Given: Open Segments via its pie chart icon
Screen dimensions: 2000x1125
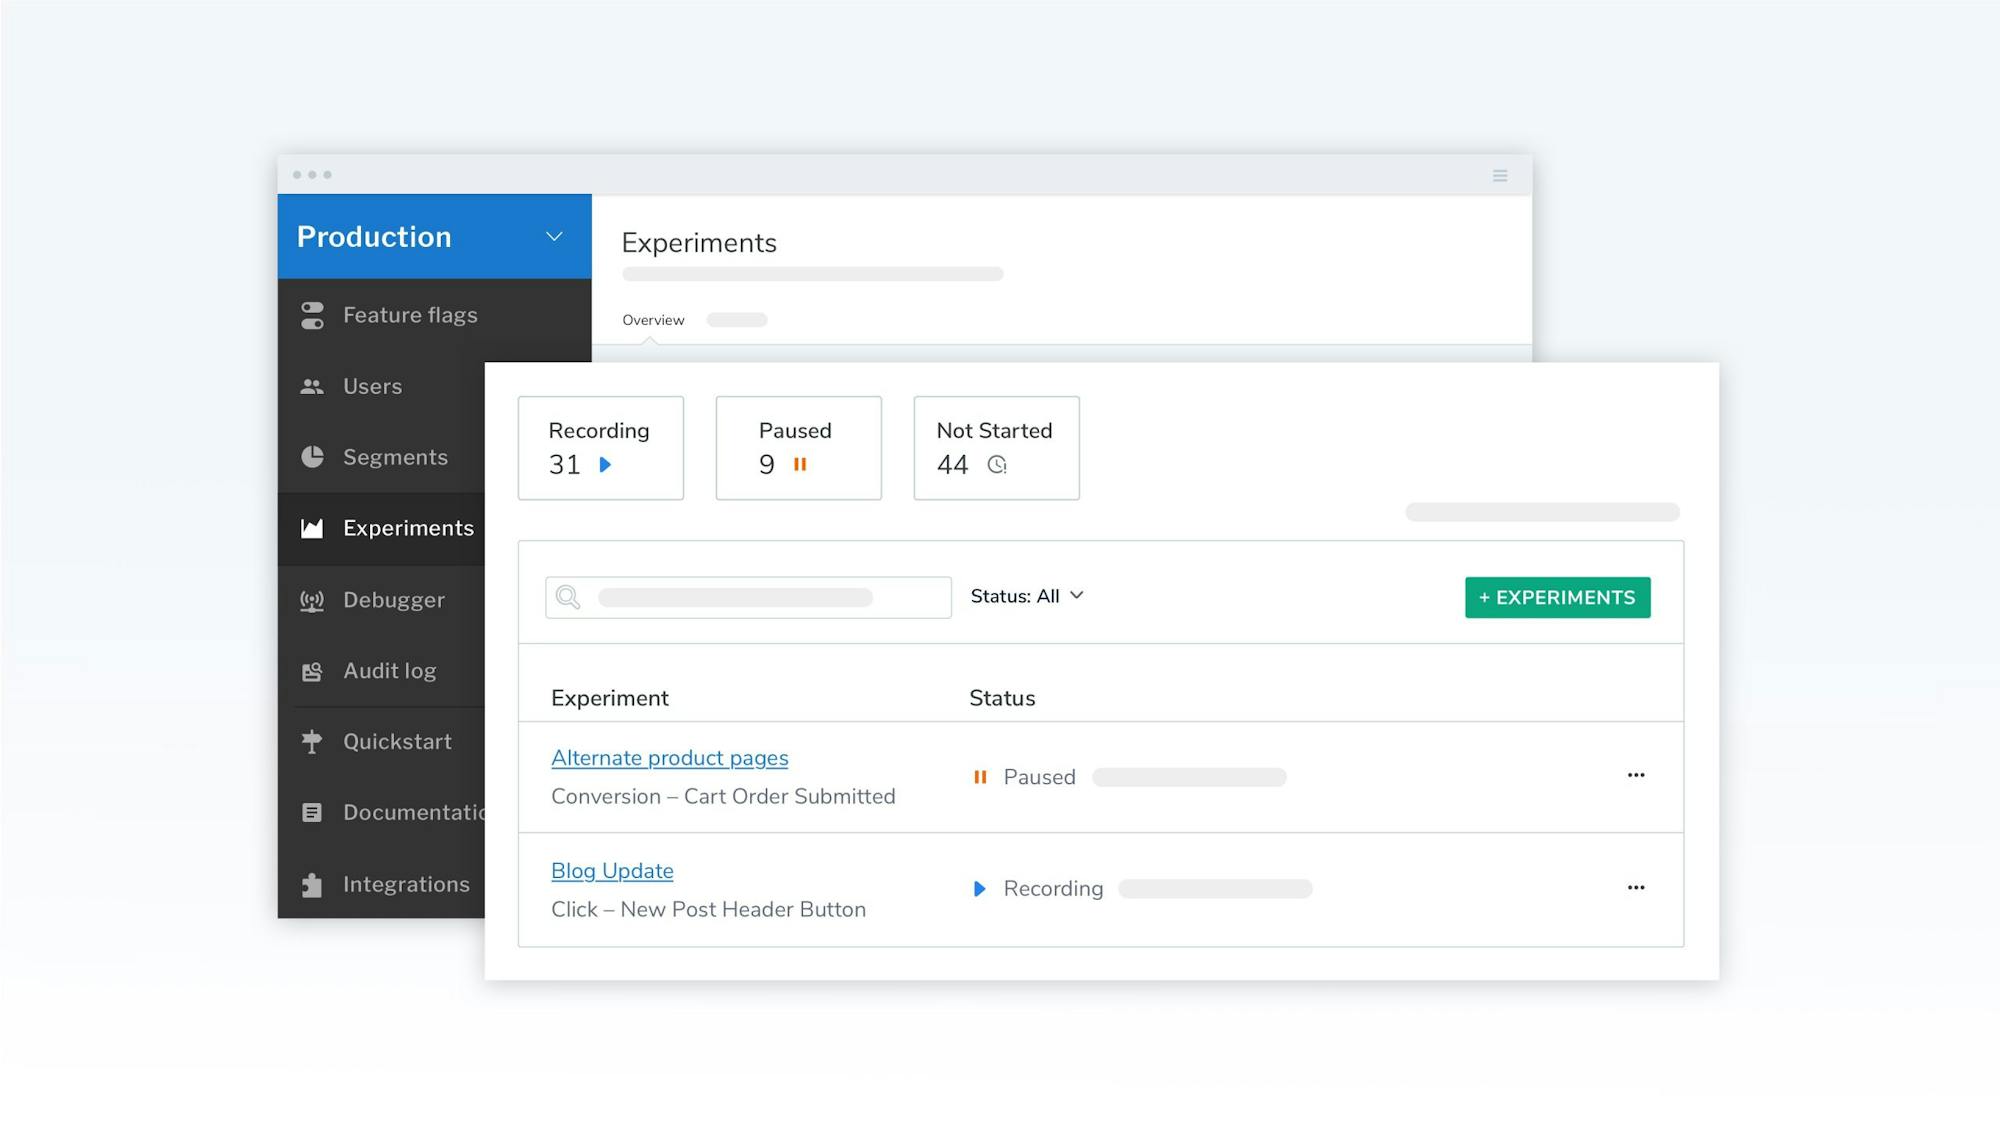Looking at the screenshot, I should click(311, 457).
